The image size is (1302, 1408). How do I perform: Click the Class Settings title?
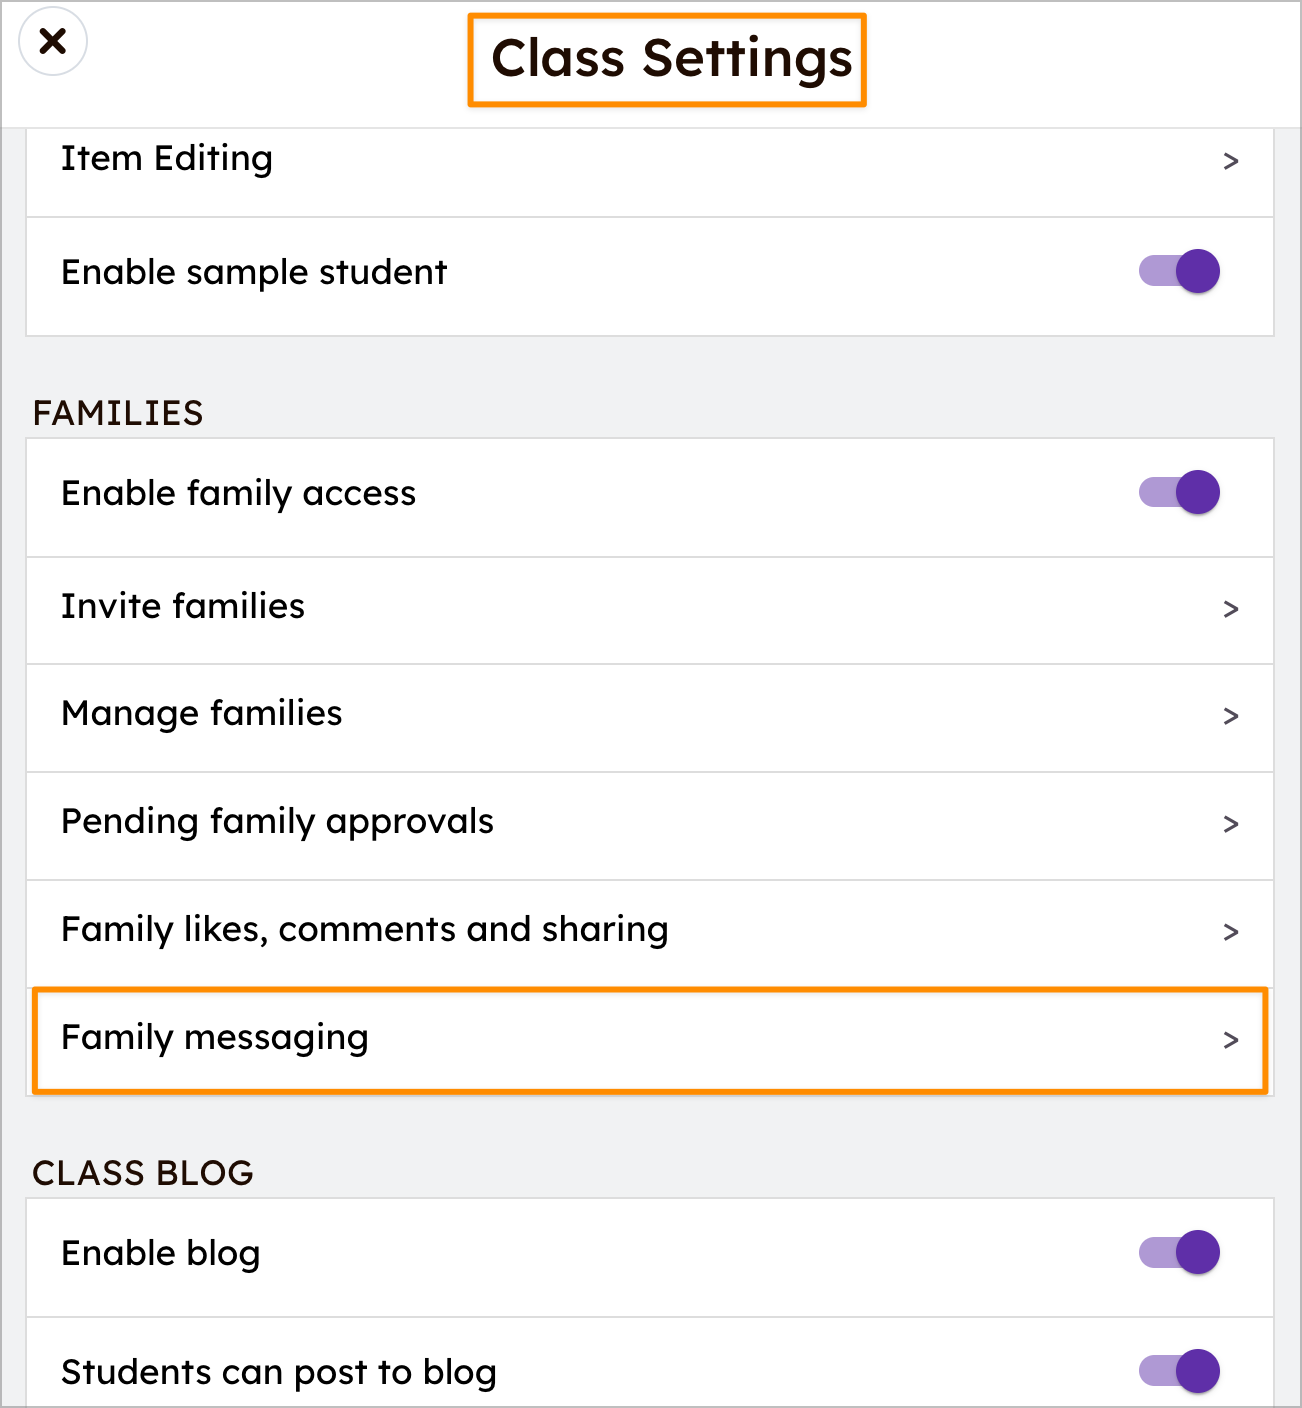(671, 59)
